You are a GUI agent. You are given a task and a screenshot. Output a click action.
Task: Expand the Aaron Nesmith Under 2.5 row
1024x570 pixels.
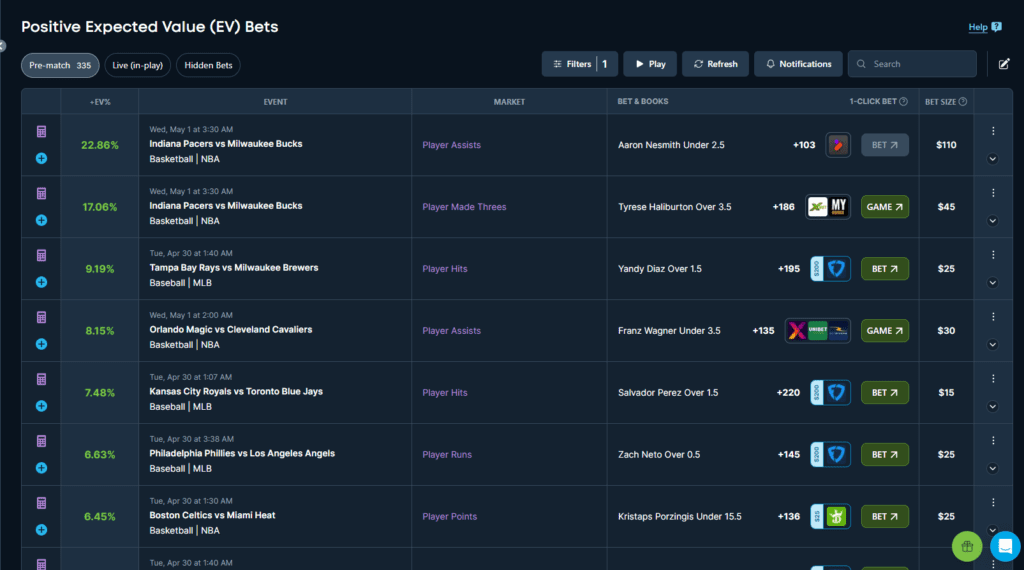pyautogui.click(x=993, y=159)
